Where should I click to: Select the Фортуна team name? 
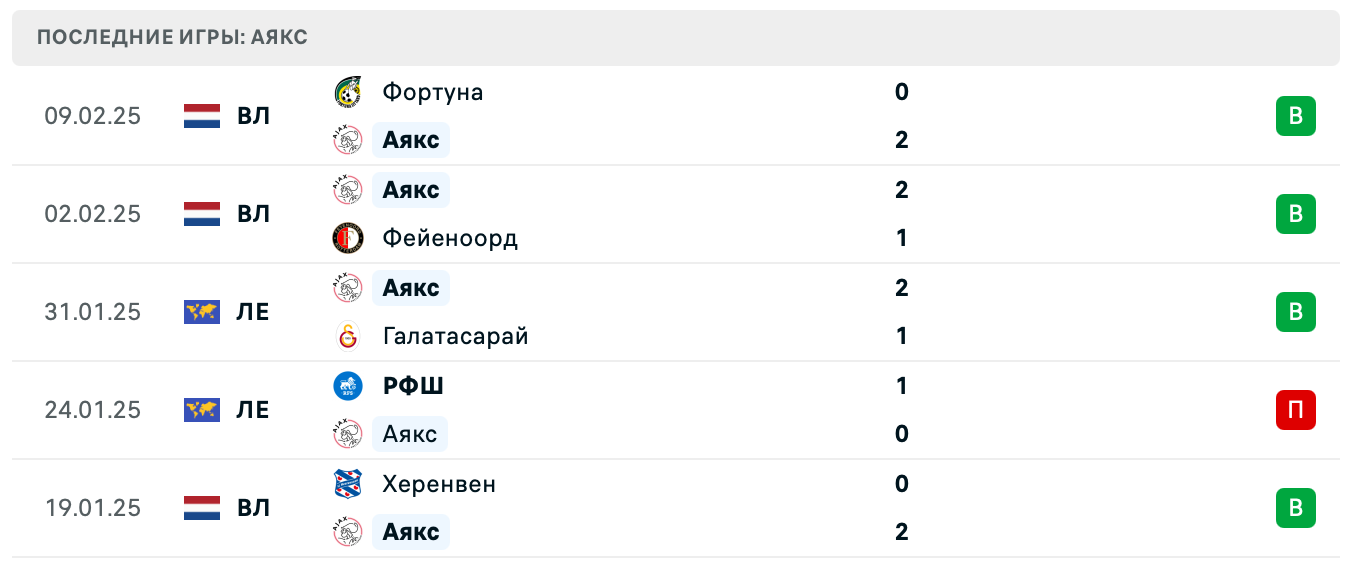click(x=433, y=92)
